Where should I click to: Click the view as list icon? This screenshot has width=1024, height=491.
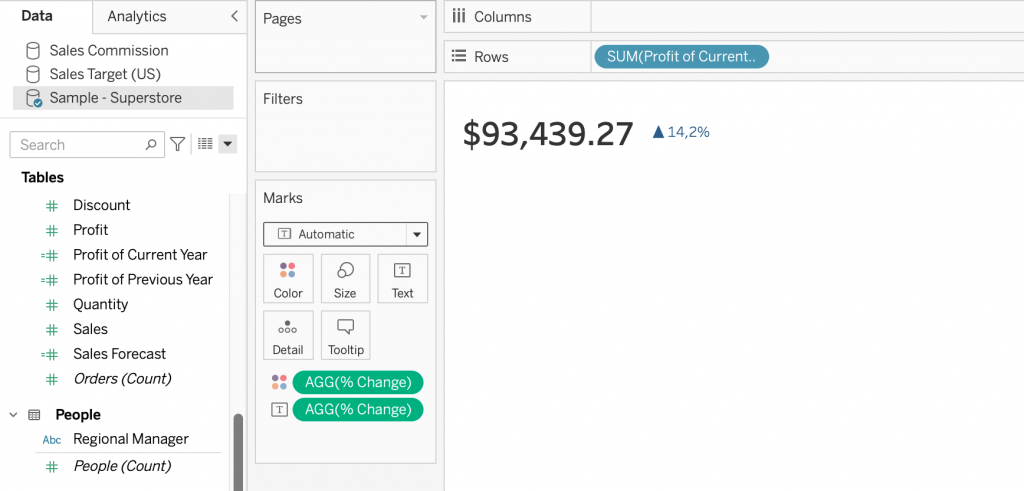(x=205, y=144)
